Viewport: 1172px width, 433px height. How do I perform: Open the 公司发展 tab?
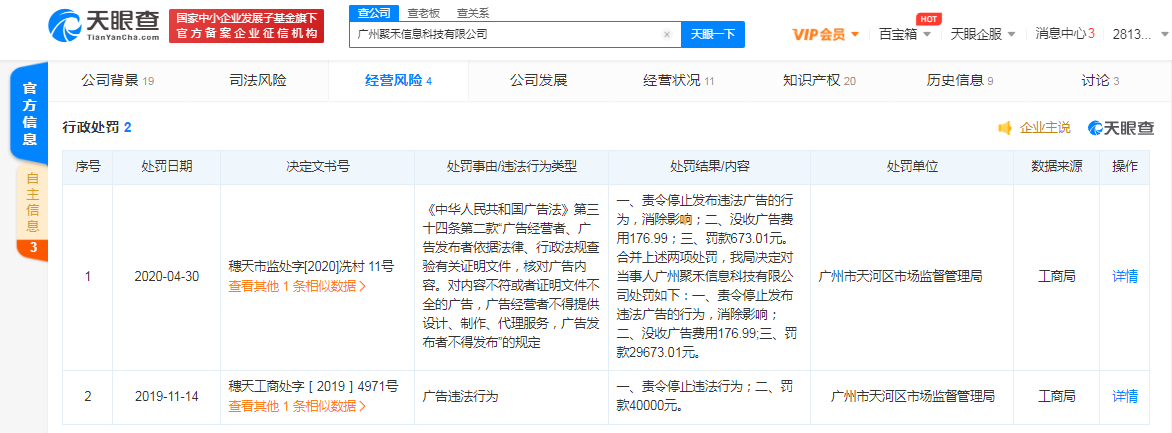click(x=538, y=81)
